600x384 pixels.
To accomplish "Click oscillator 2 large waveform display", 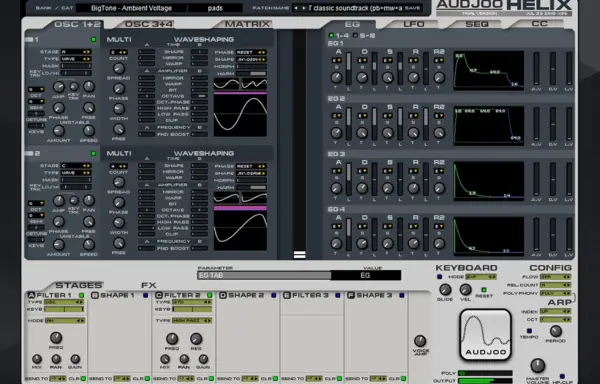I will click(x=240, y=230).
